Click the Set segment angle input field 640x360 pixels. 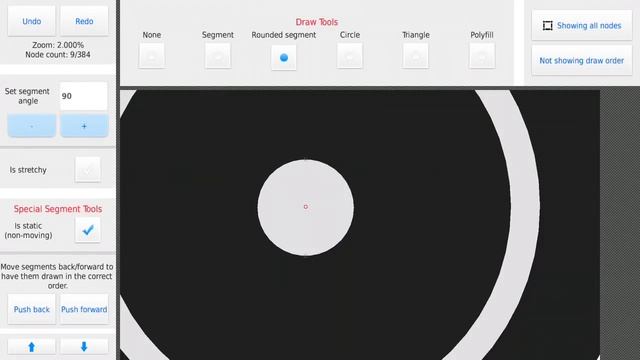(x=84, y=96)
